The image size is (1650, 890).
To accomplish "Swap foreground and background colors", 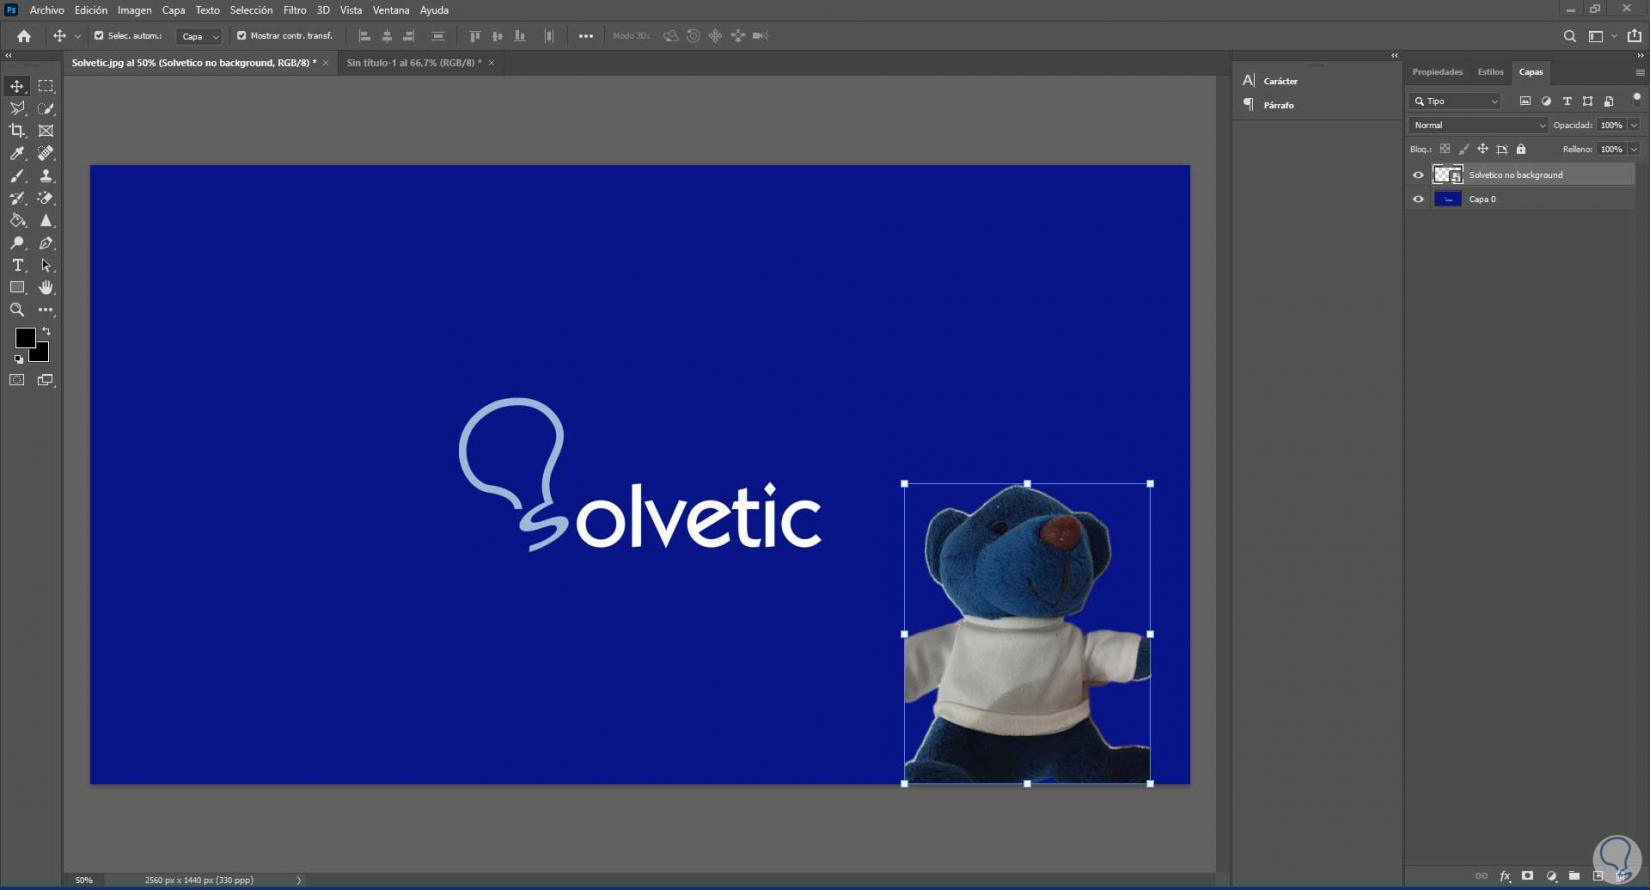I will (x=46, y=331).
